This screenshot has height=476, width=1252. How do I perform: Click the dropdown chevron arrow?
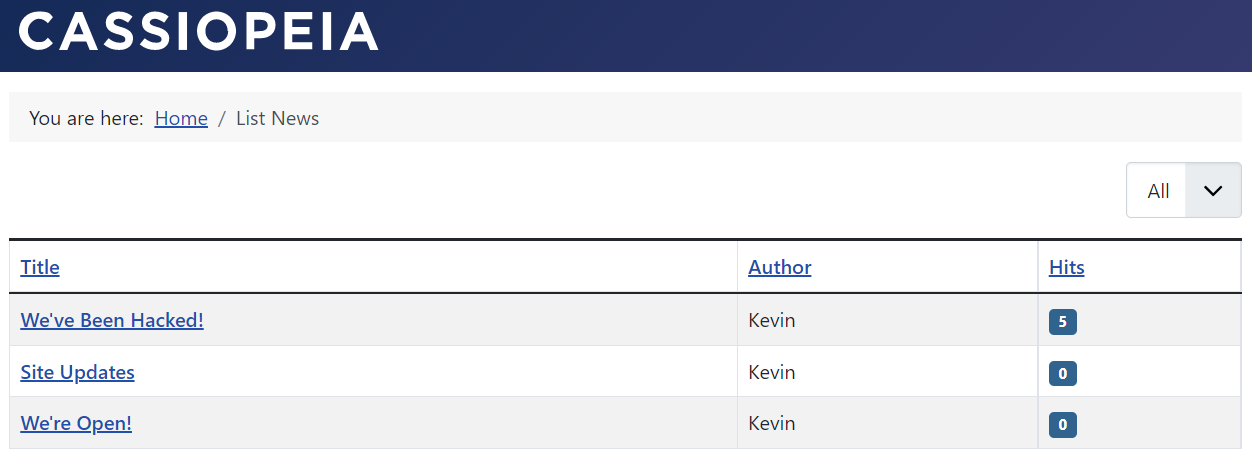click(1213, 190)
